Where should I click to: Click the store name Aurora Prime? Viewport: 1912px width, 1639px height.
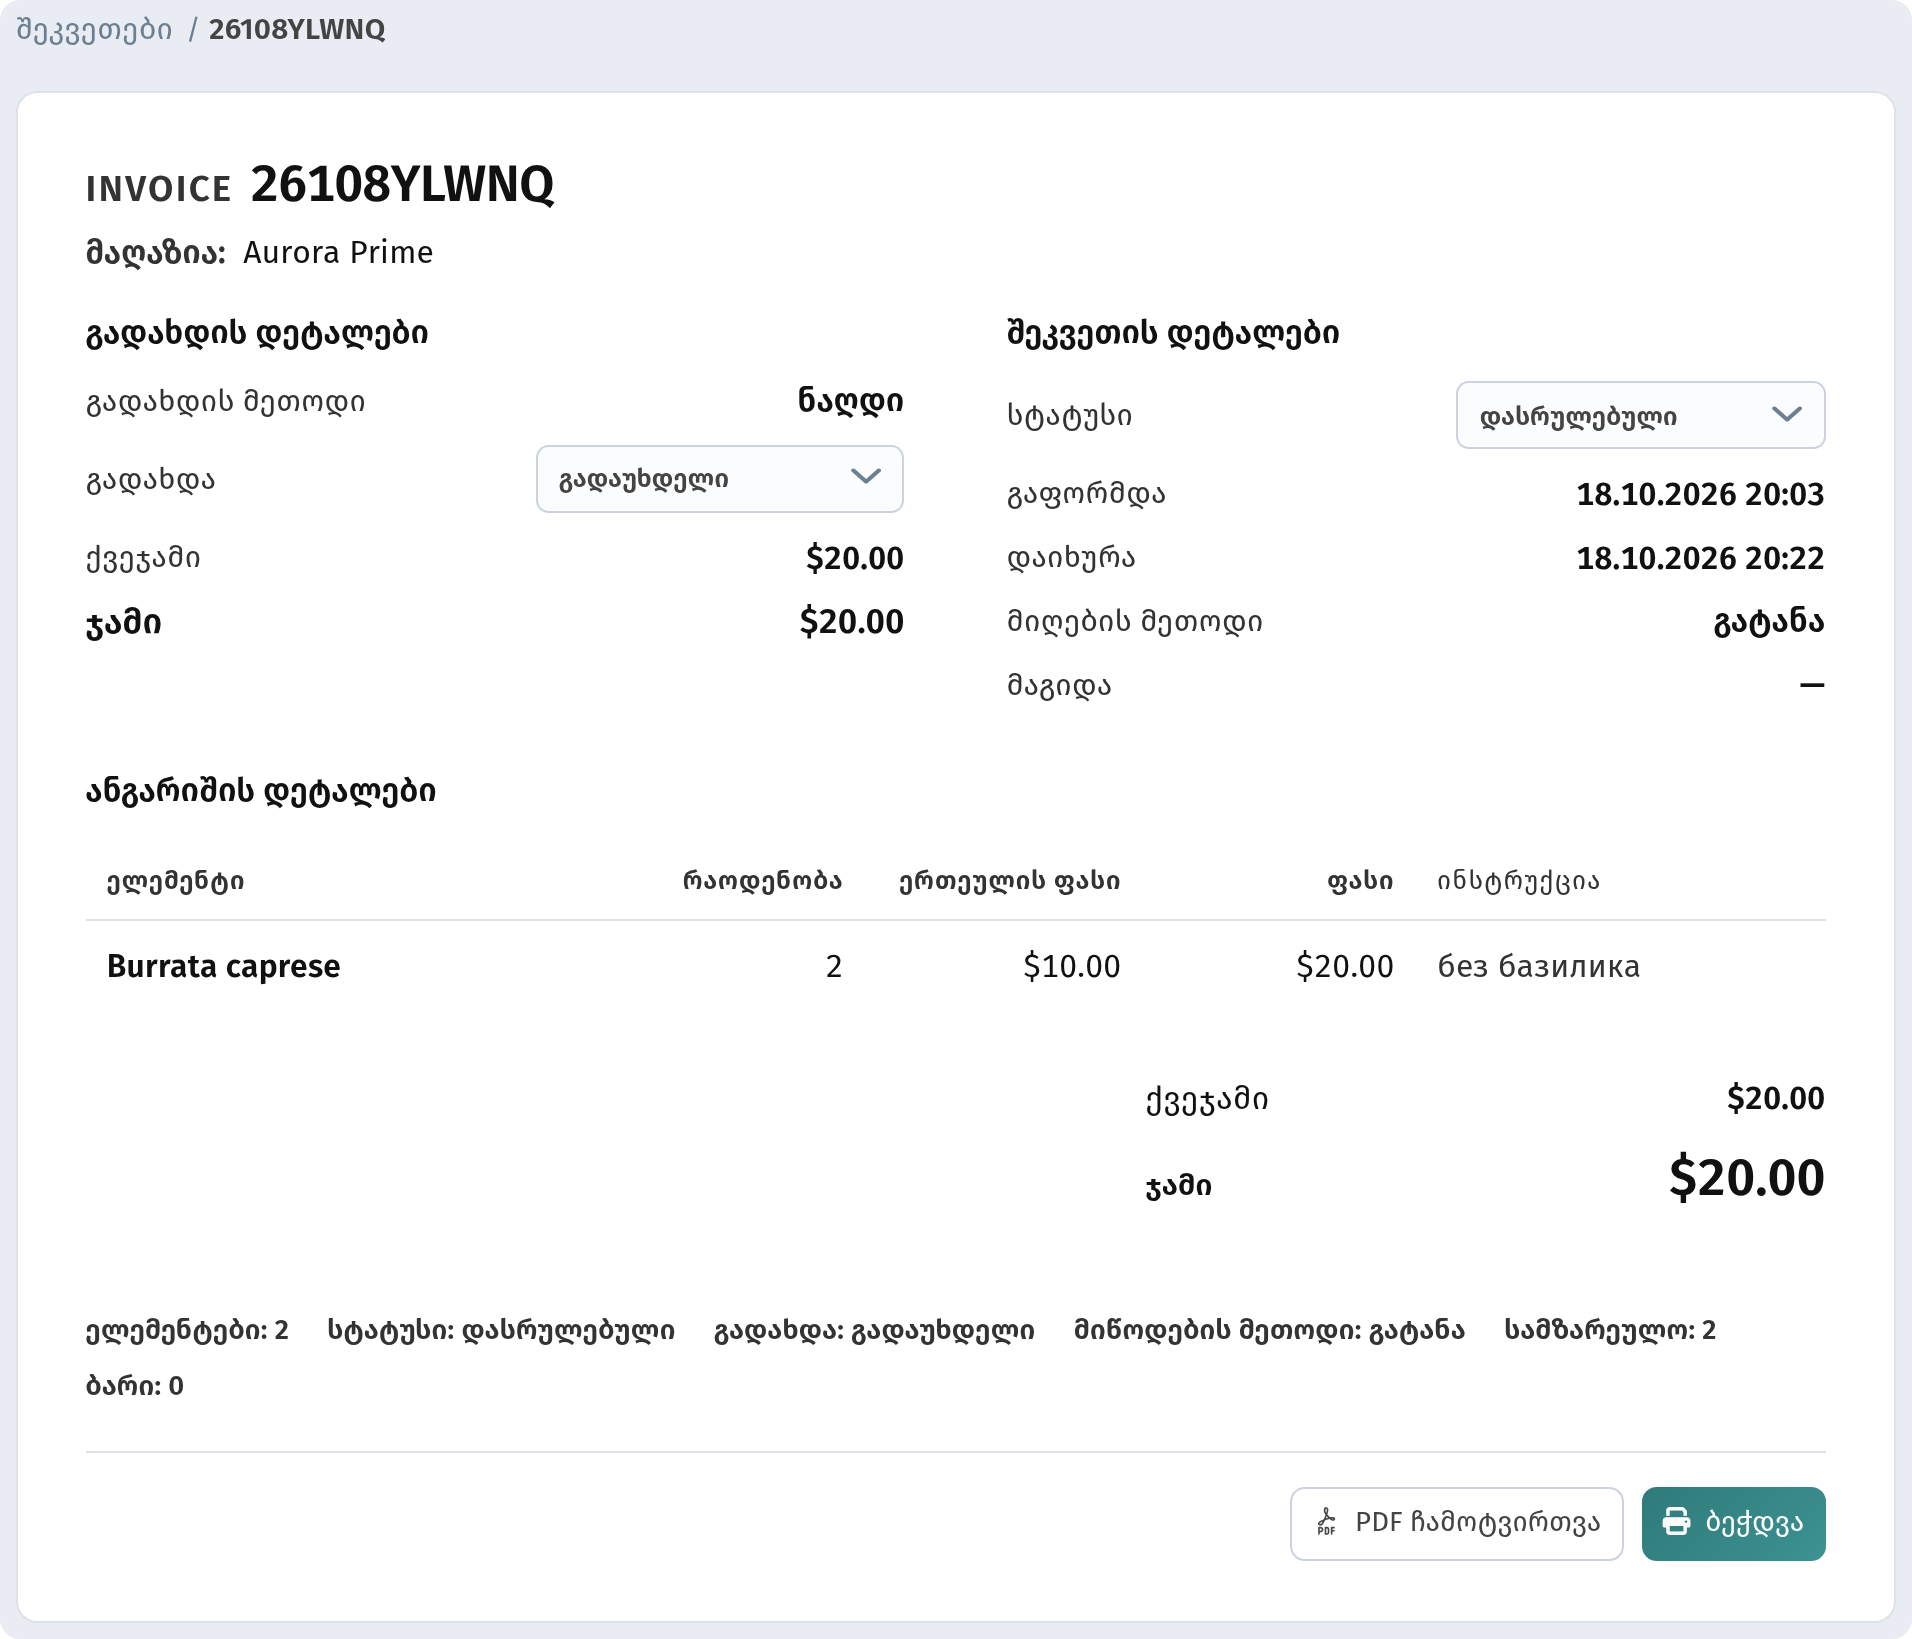(338, 252)
